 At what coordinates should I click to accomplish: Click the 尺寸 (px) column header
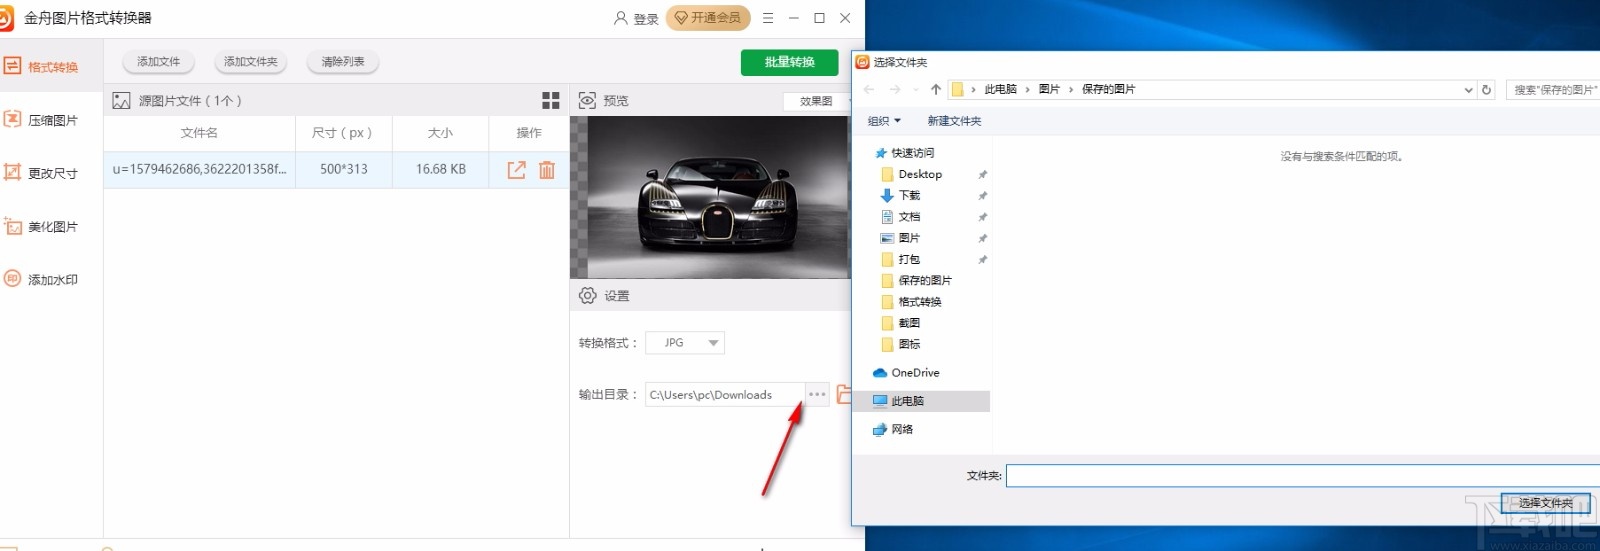(342, 133)
